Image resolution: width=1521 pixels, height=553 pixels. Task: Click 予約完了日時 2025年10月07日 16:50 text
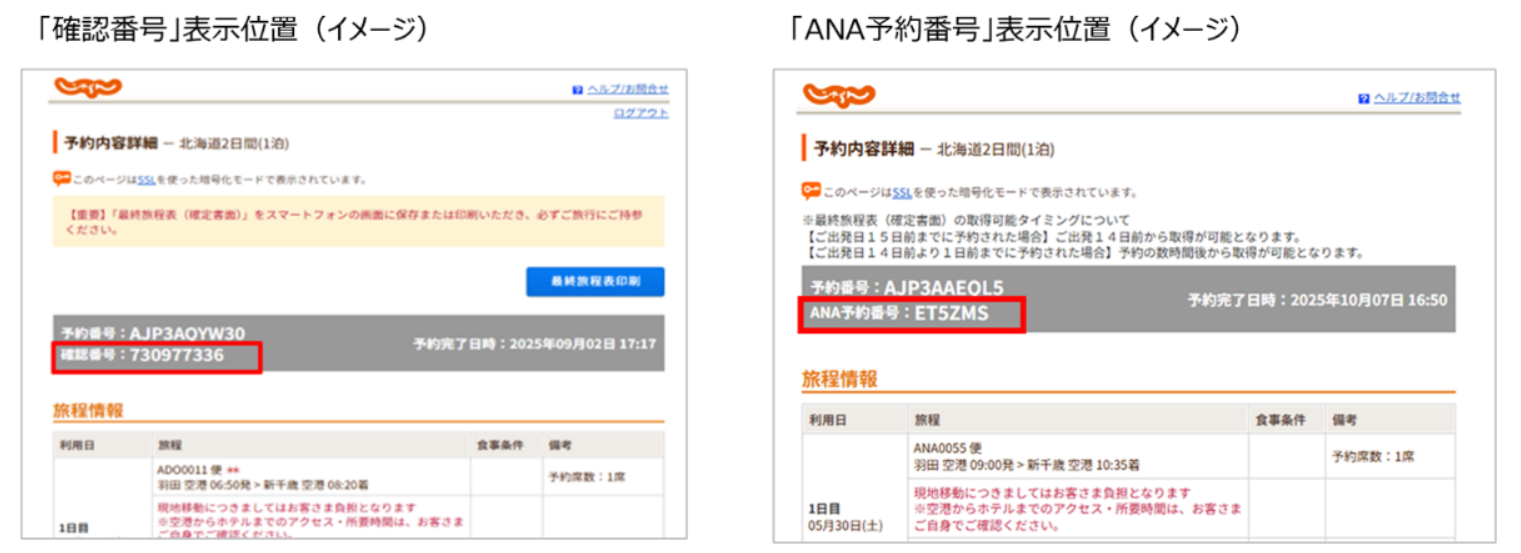[x=1317, y=300]
